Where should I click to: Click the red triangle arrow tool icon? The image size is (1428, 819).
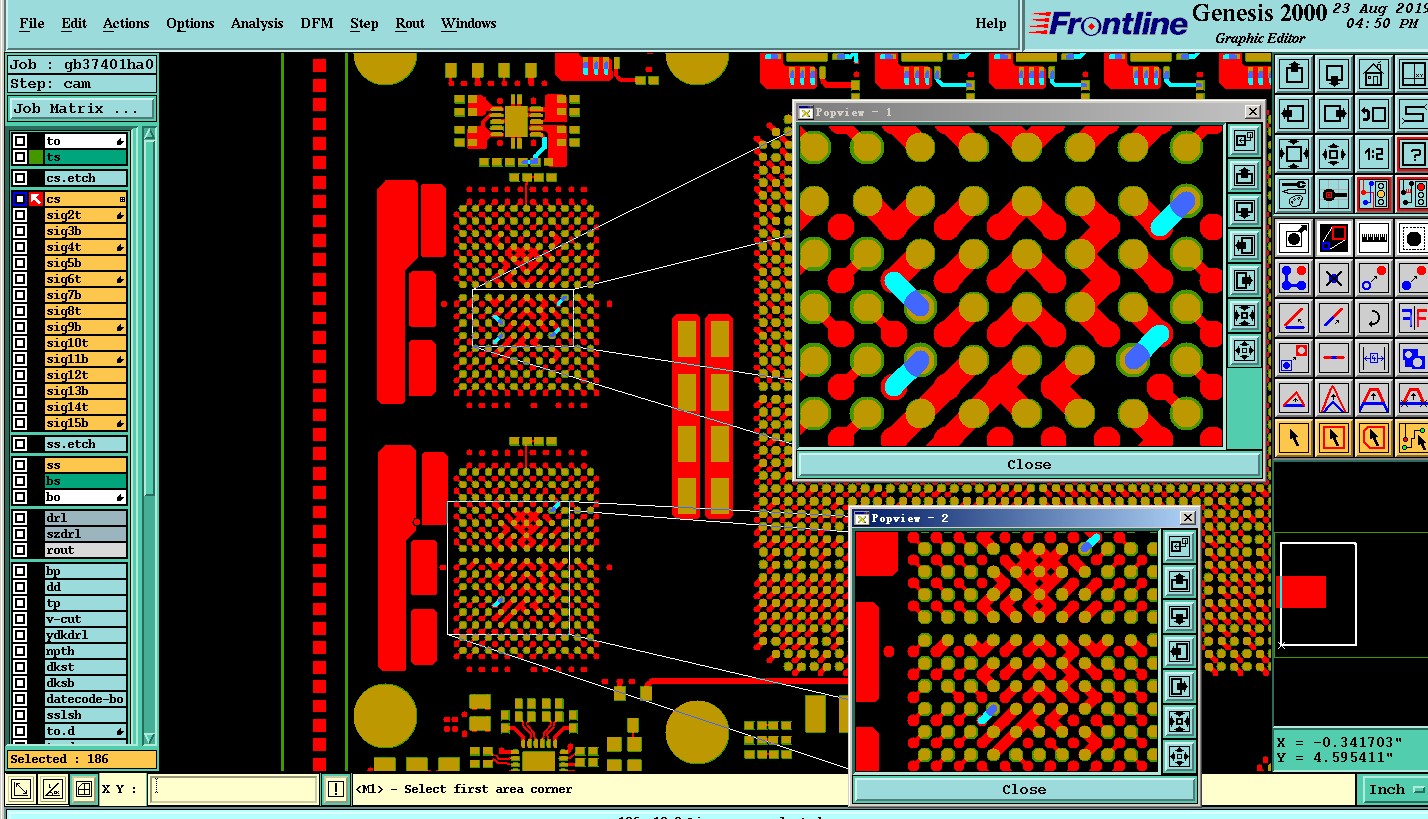pyautogui.click(x=1294, y=398)
